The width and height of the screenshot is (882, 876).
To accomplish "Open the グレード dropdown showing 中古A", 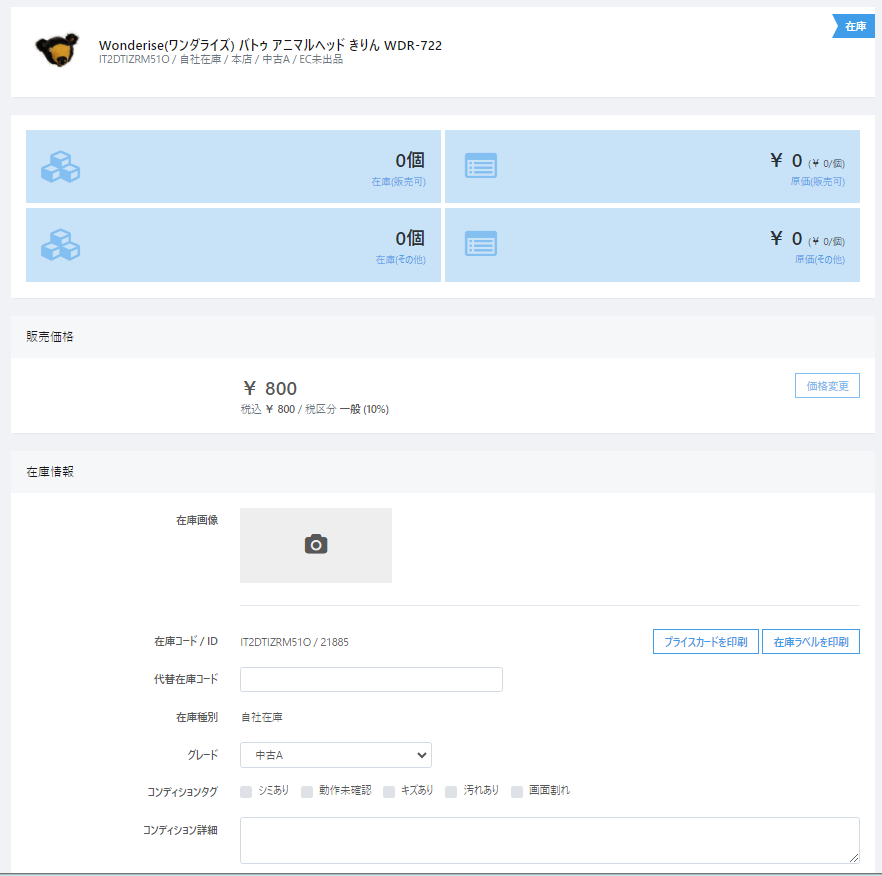I will (x=336, y=755).
